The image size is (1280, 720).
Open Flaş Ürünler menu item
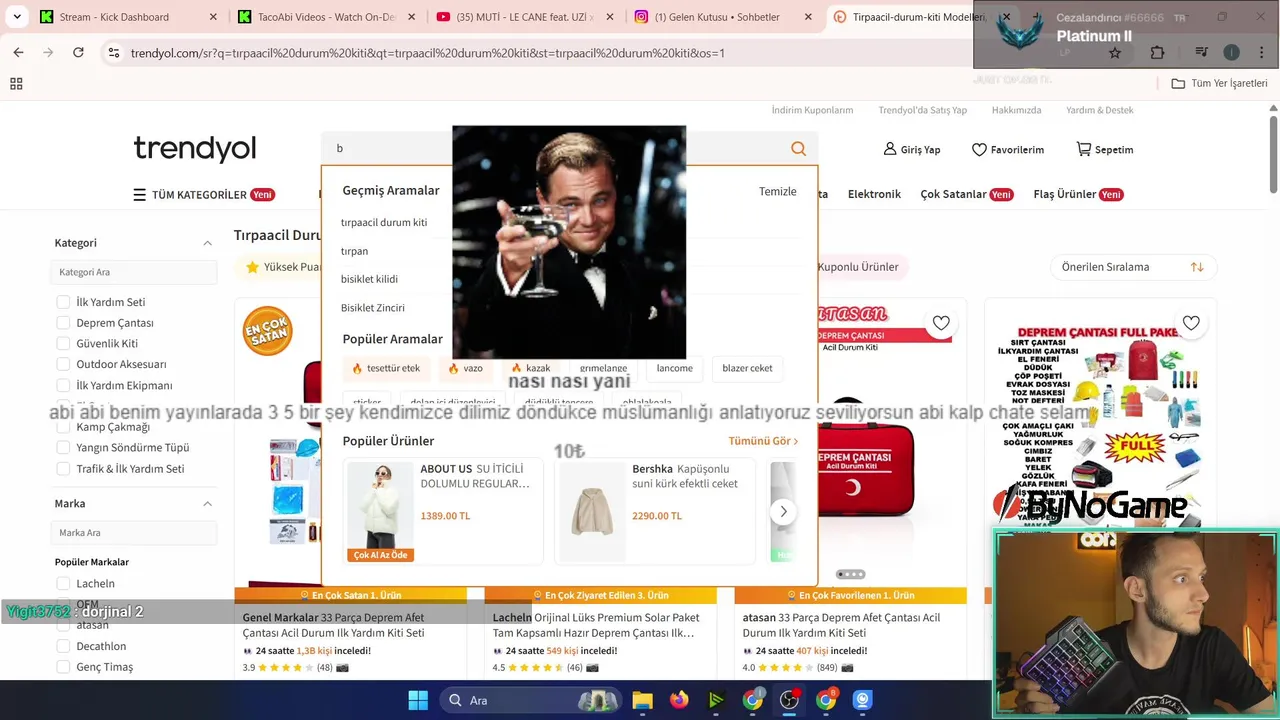(x=1078, y=194)
